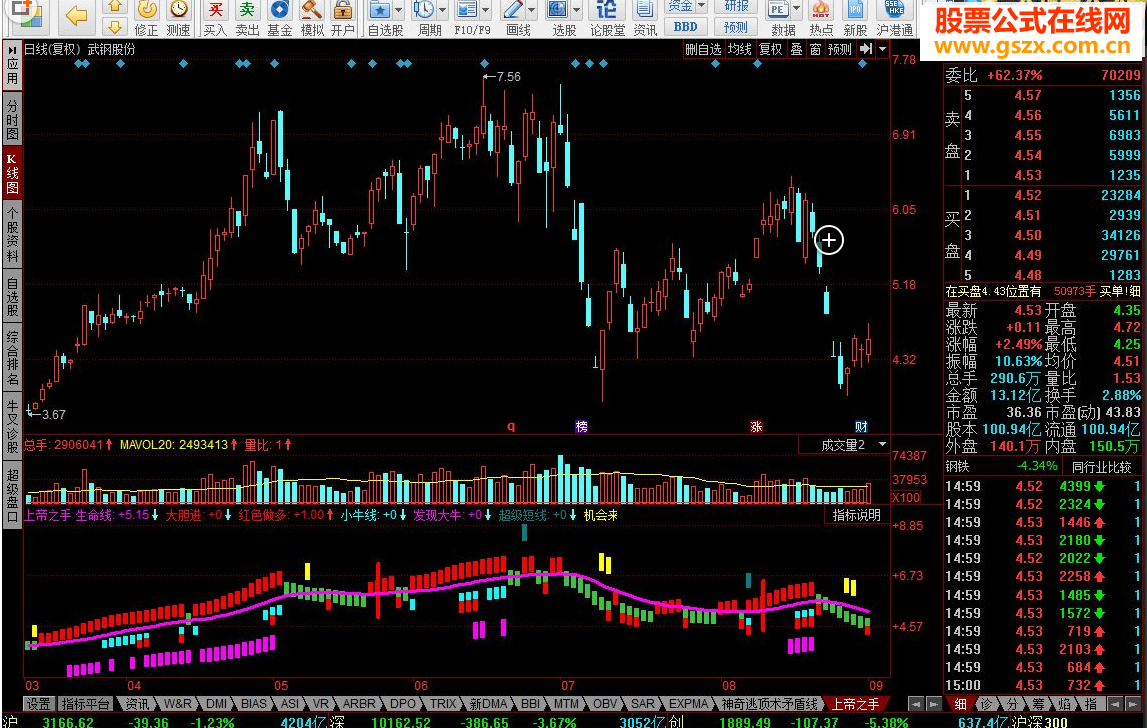Toggle 叠 overlay mode

[x=796, y=49]
